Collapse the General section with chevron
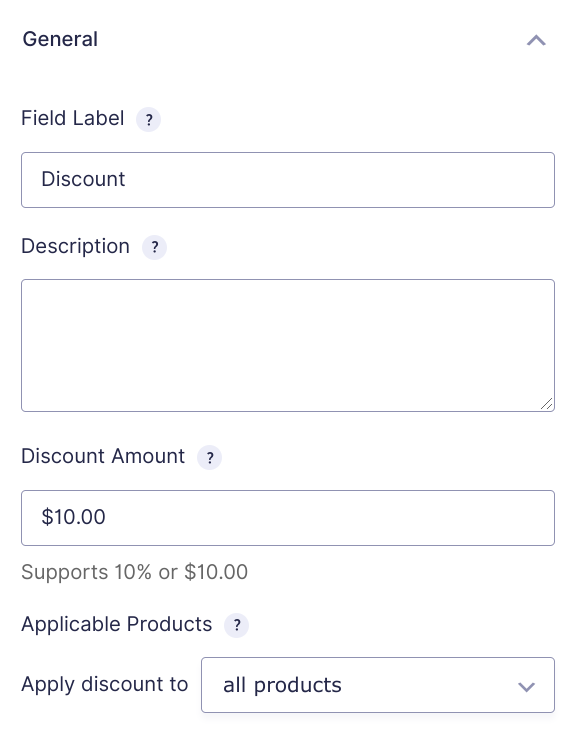The height and width of the screenshot is (756, 575). point(536,40)
